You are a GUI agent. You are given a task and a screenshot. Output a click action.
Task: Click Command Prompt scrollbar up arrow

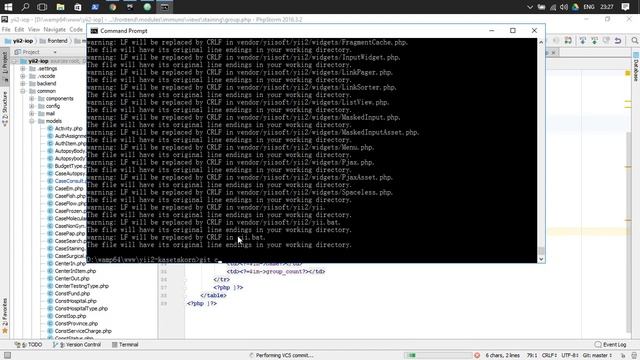(x=541, y=42)
